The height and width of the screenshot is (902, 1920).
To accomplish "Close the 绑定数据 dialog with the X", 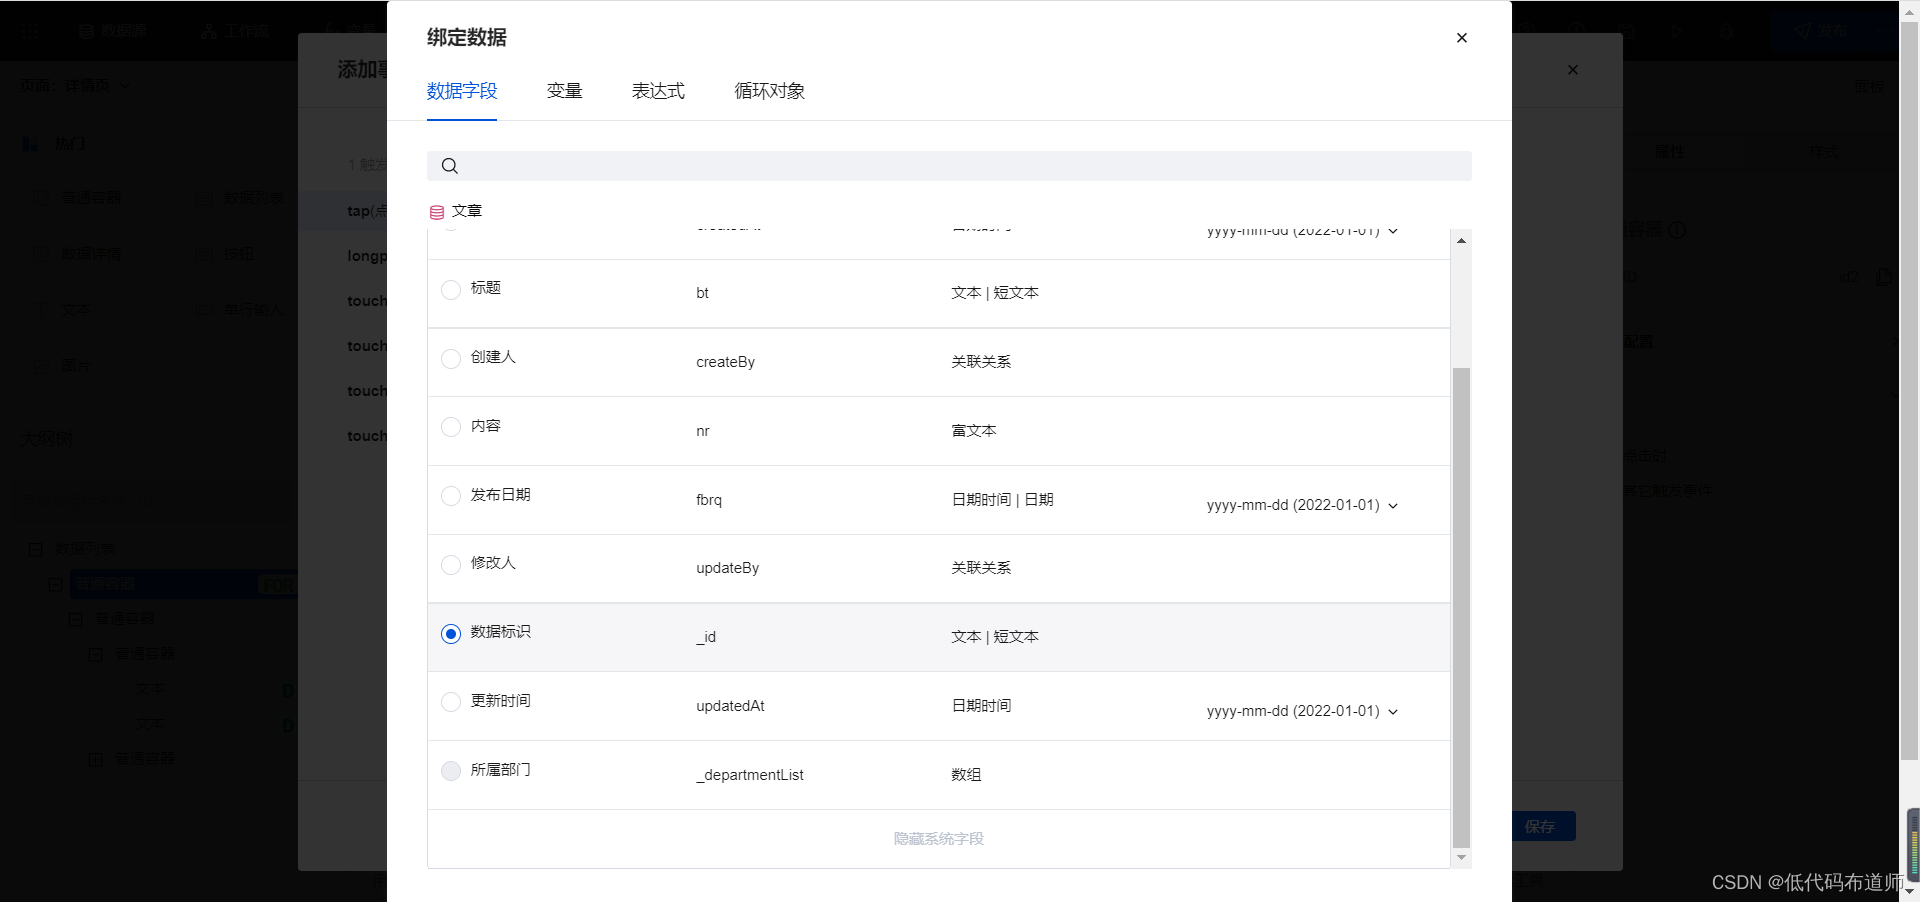I will tap(1462, 38).
